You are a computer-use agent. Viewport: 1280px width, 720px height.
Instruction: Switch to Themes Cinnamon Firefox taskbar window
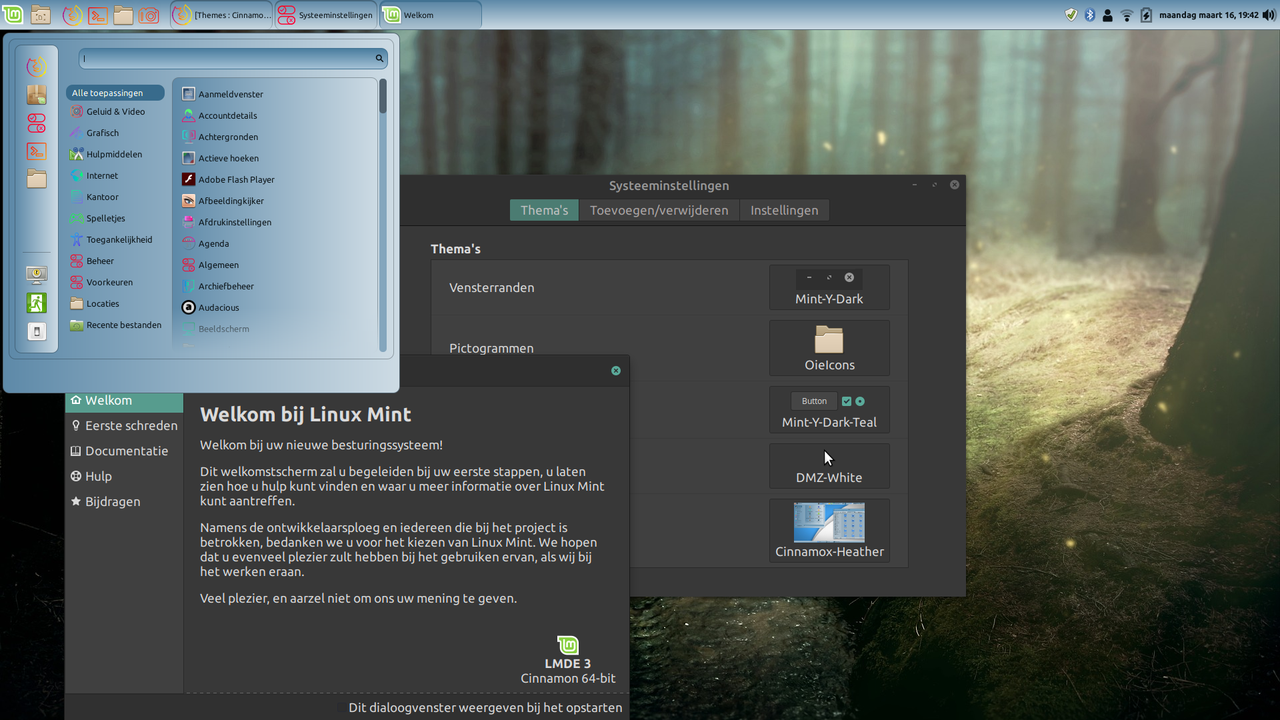tap(221, 15)
